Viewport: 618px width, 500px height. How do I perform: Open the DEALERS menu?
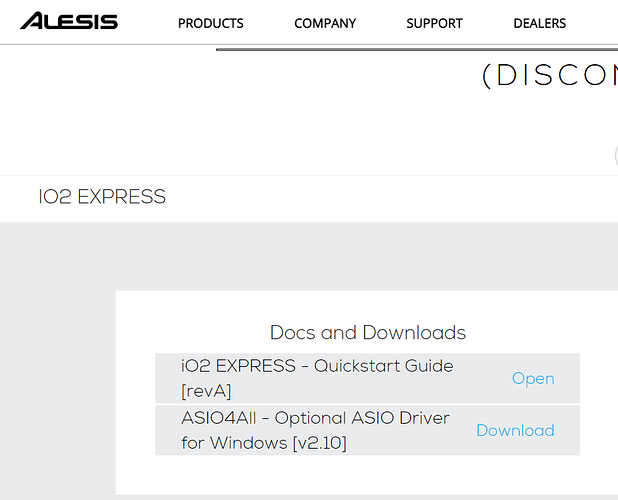540,23
